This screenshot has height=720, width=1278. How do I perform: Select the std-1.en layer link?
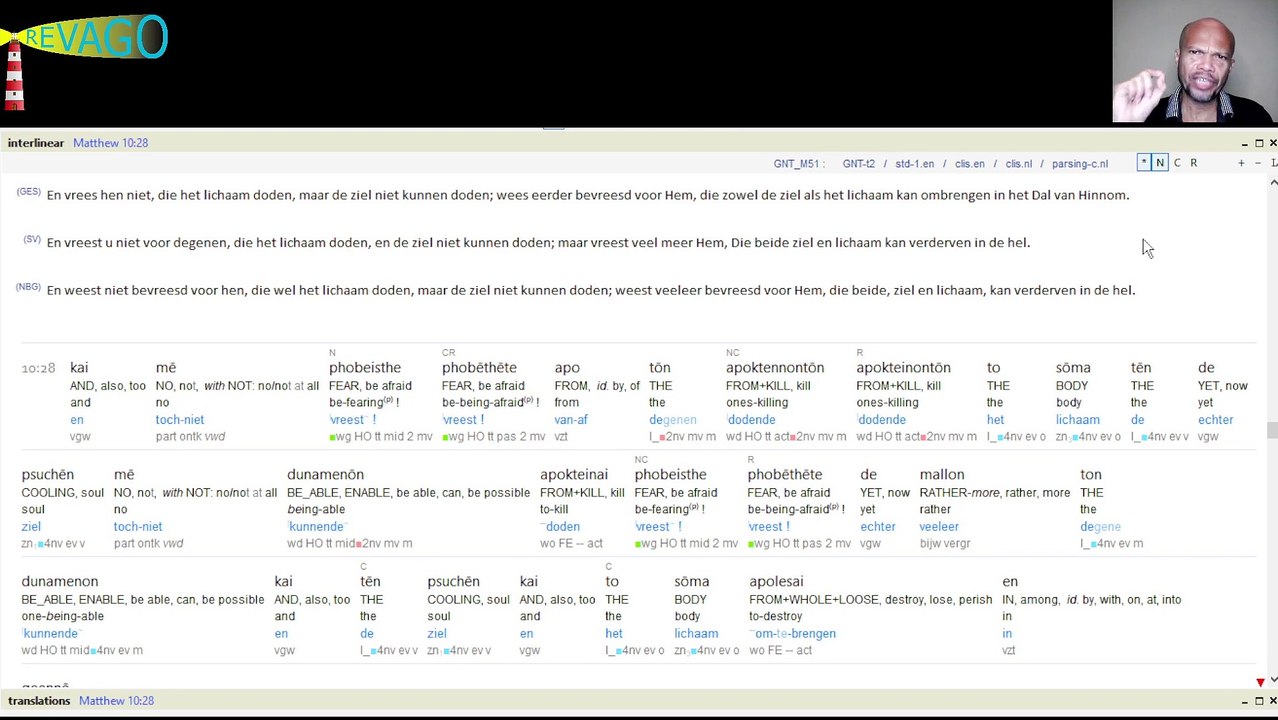click(x=914, y=164)
